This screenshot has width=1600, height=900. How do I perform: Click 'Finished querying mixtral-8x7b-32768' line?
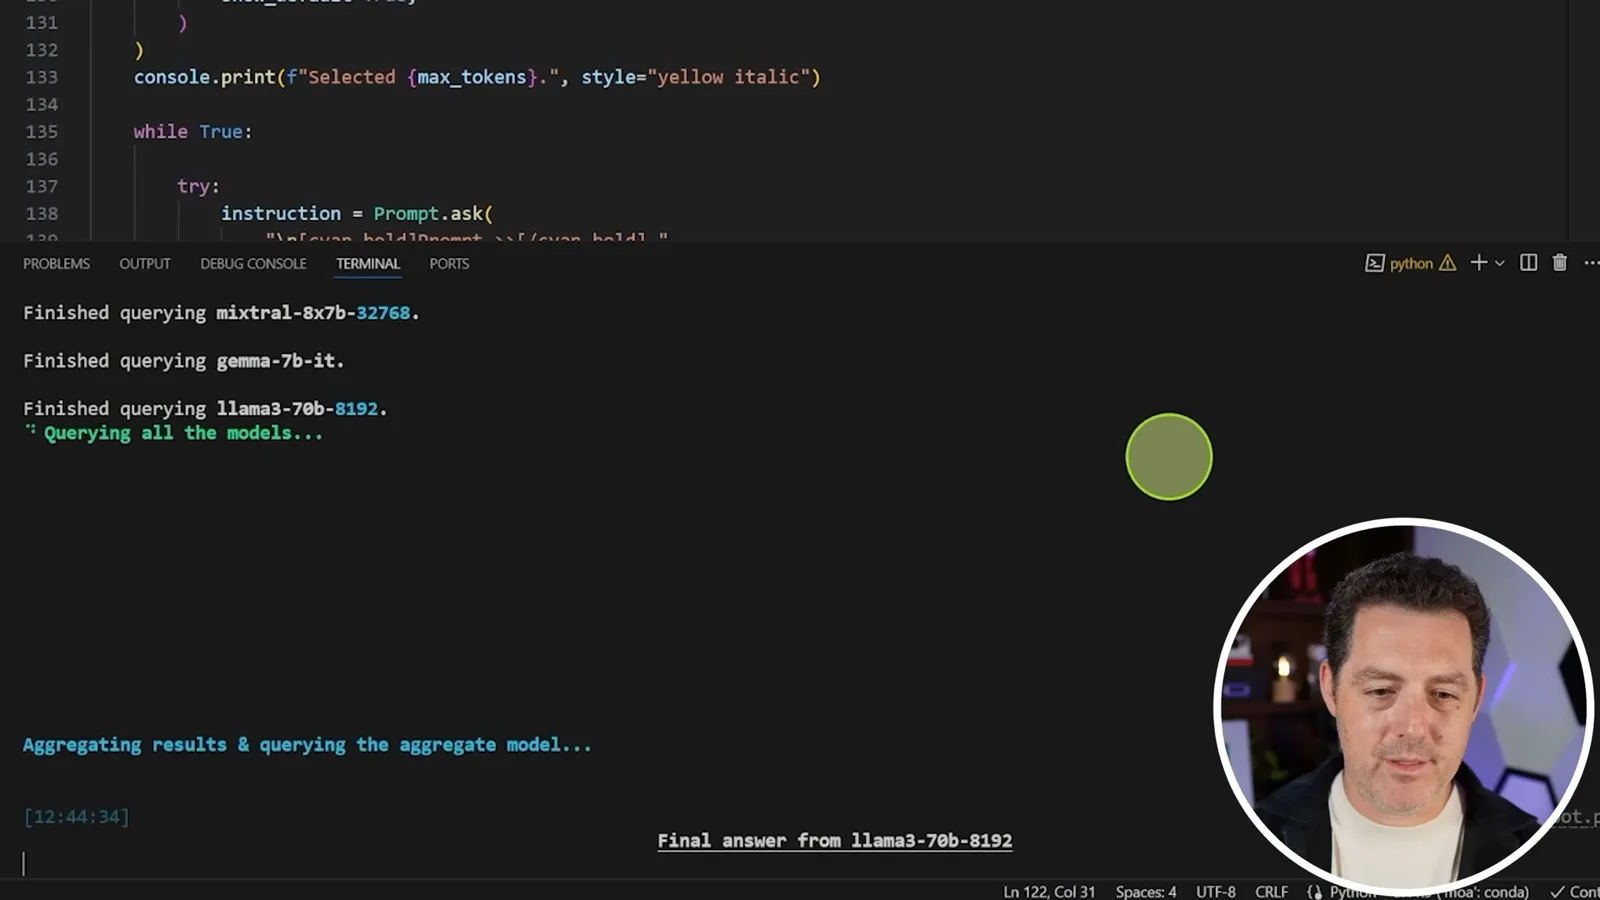click(221, 313)
